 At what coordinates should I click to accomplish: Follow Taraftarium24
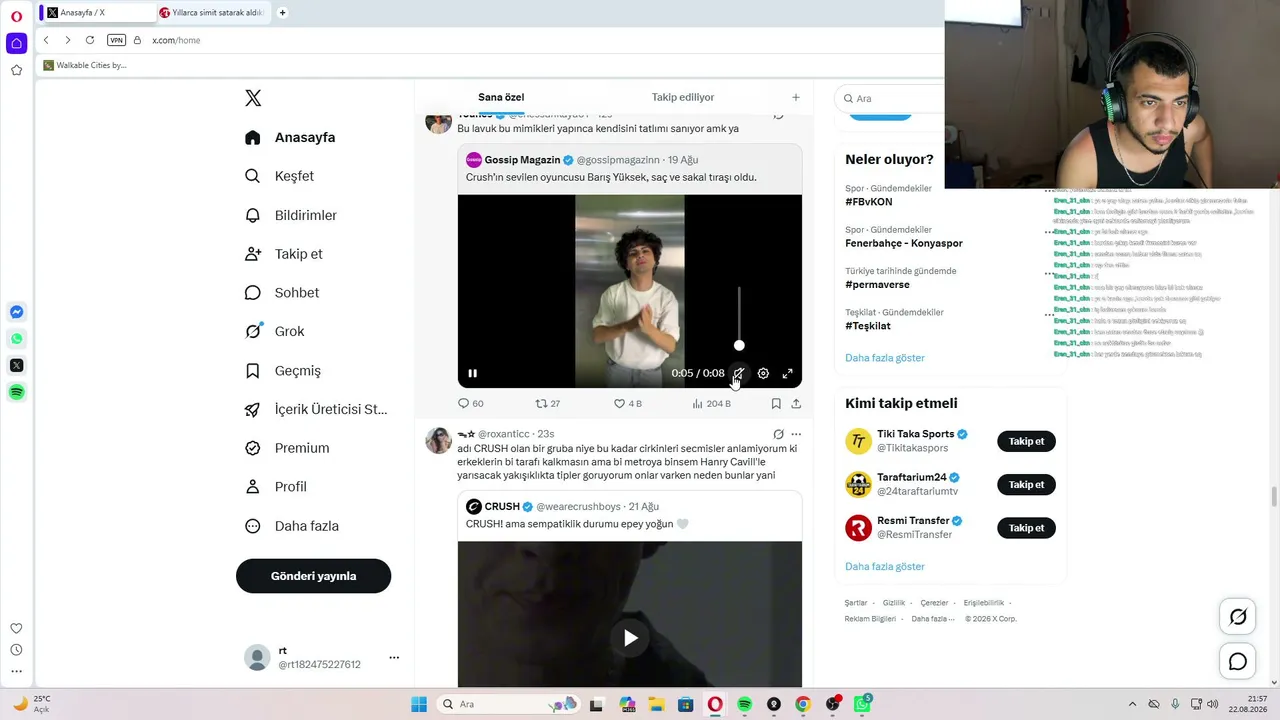tap(1026, 485)
